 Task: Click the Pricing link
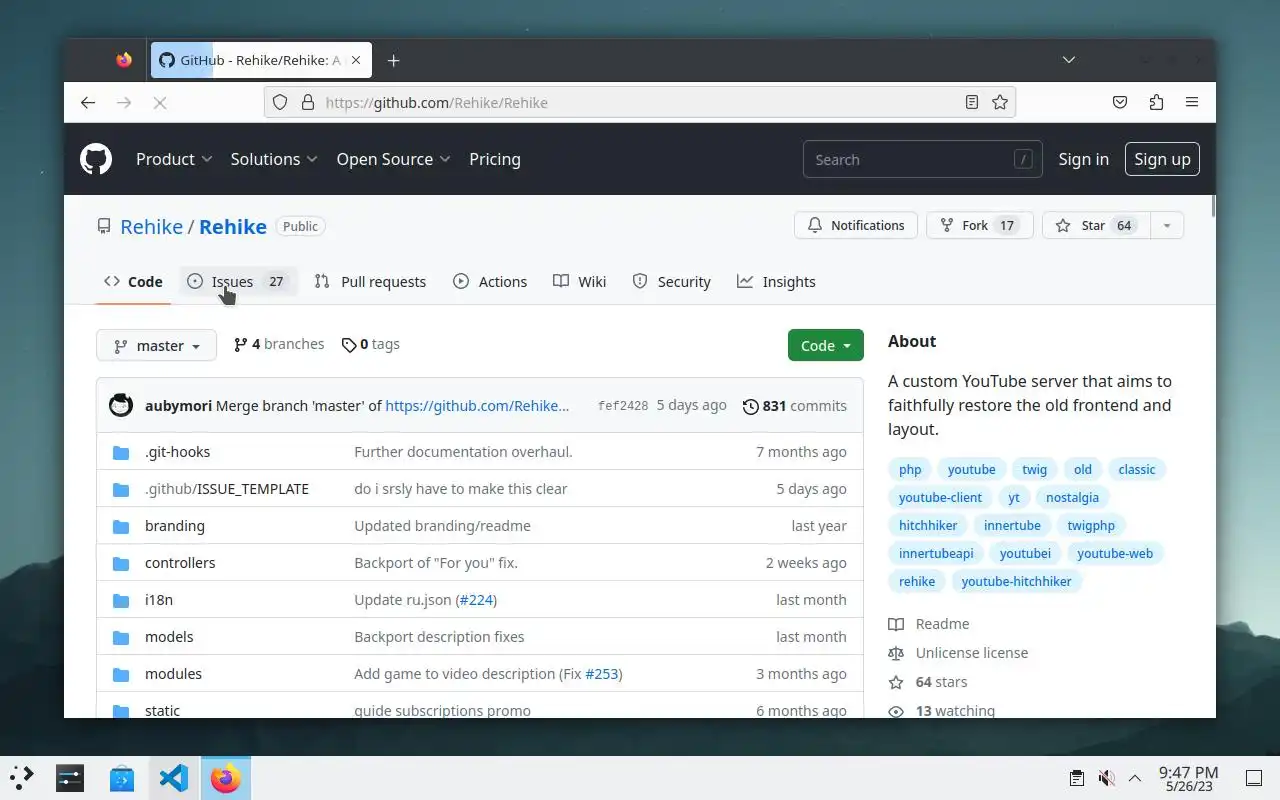[x=495, y=159]
